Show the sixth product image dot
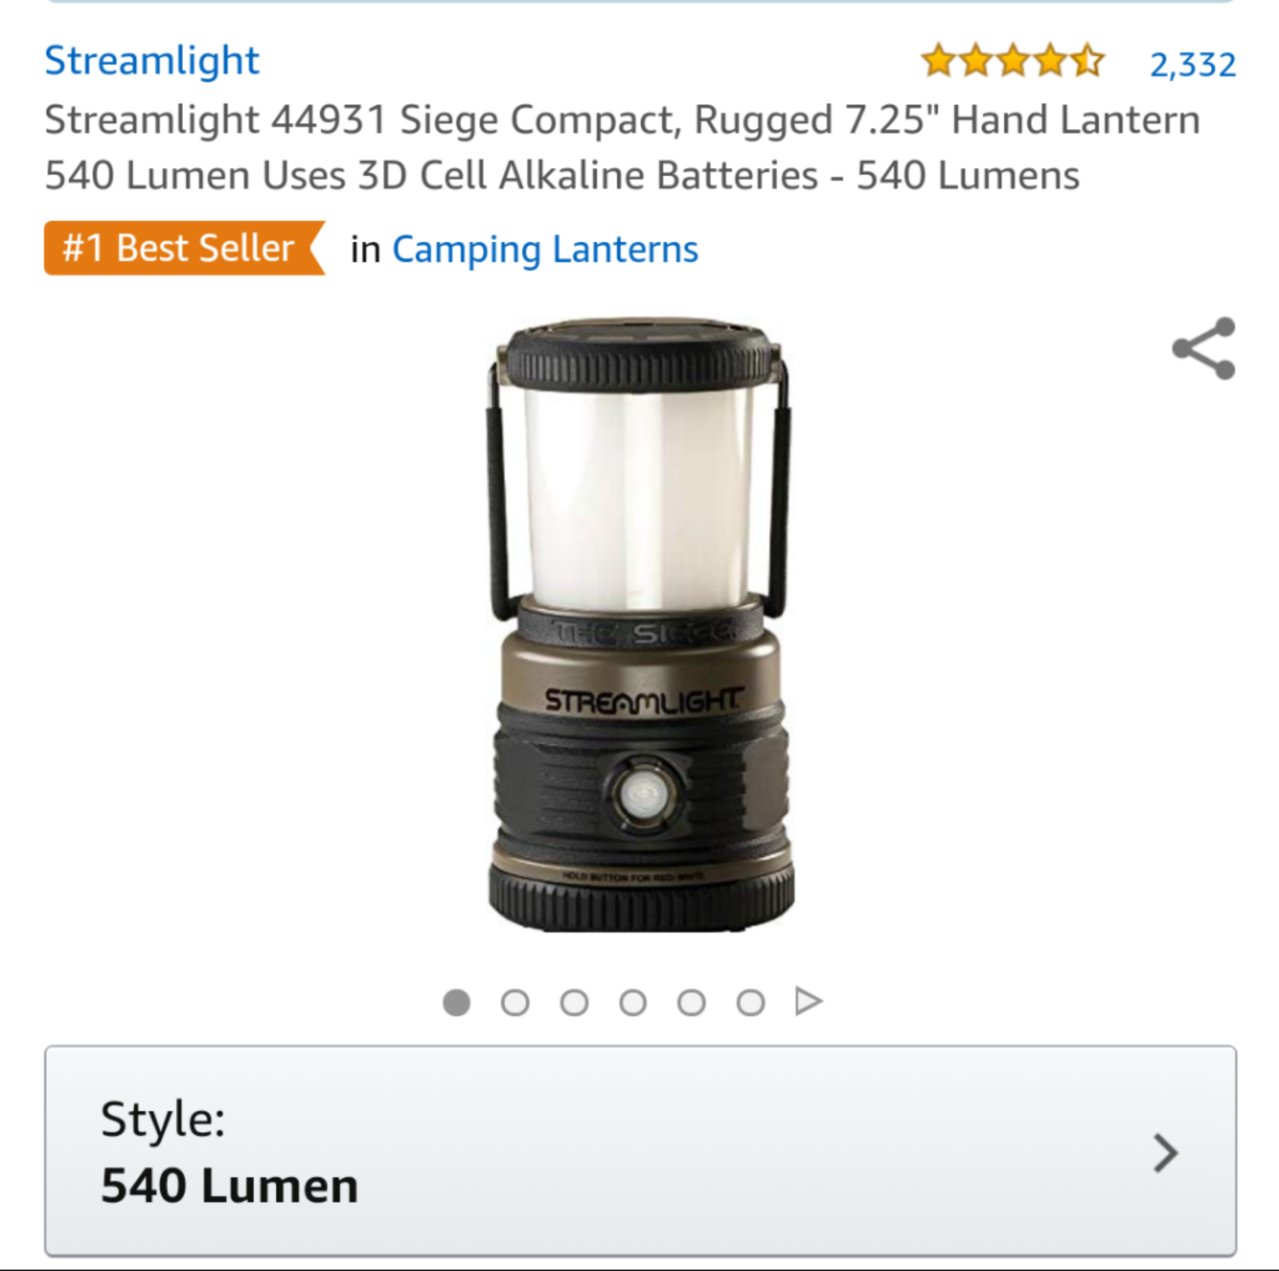 (x=750, y=1002)
